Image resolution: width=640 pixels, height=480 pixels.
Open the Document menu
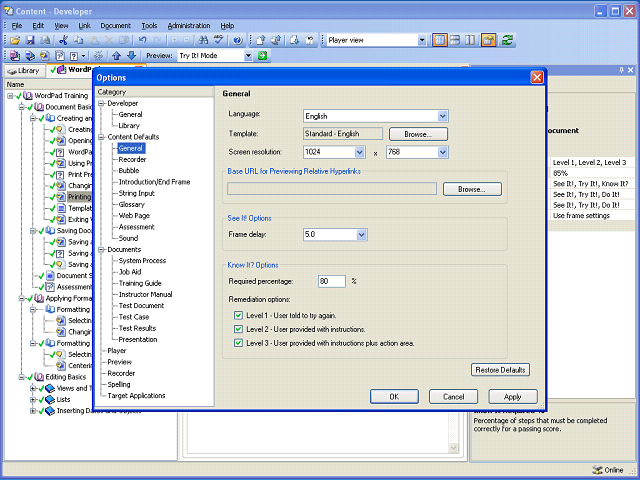[x=116, y=26]
